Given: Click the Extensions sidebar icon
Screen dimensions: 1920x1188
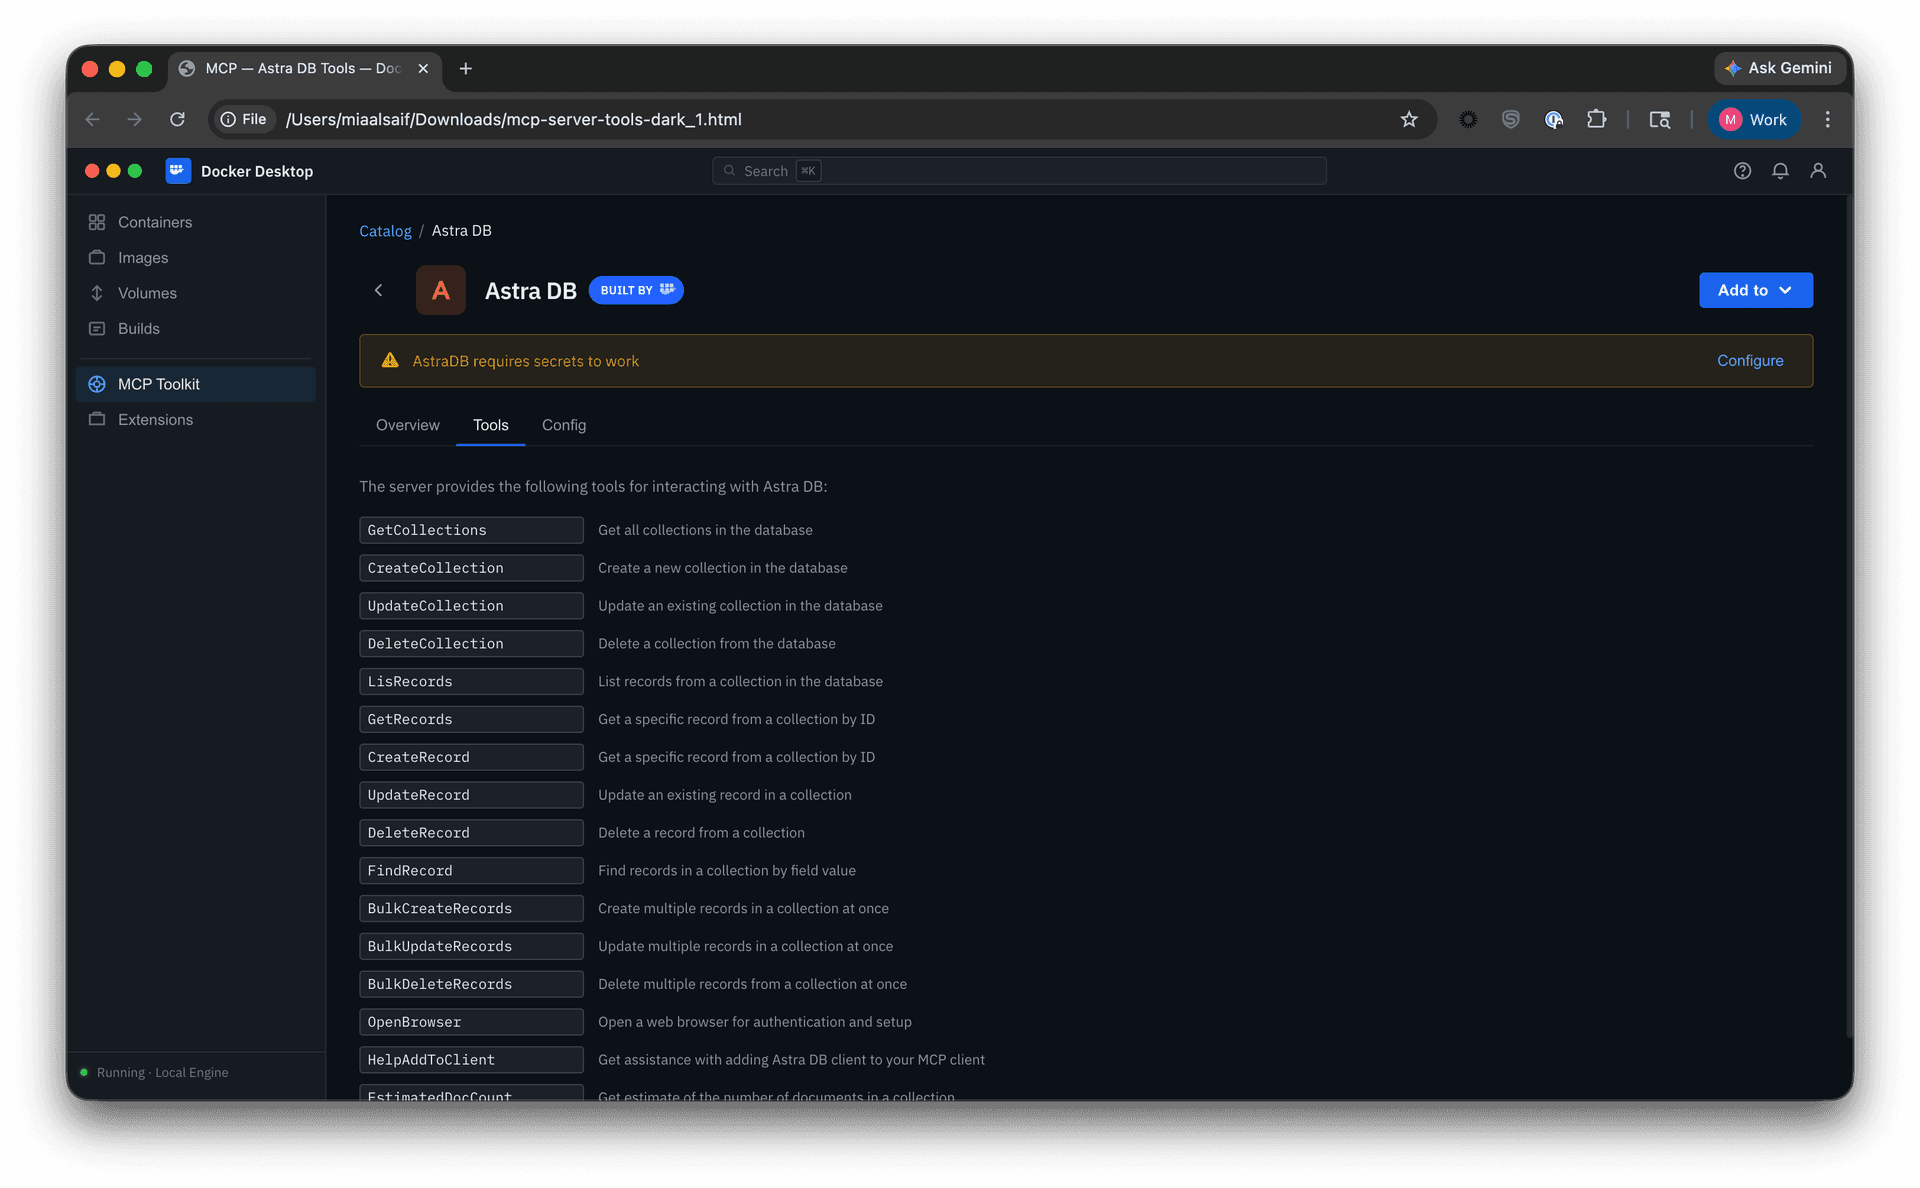Looking at the screenshot, I should click(x=97, y=420).
